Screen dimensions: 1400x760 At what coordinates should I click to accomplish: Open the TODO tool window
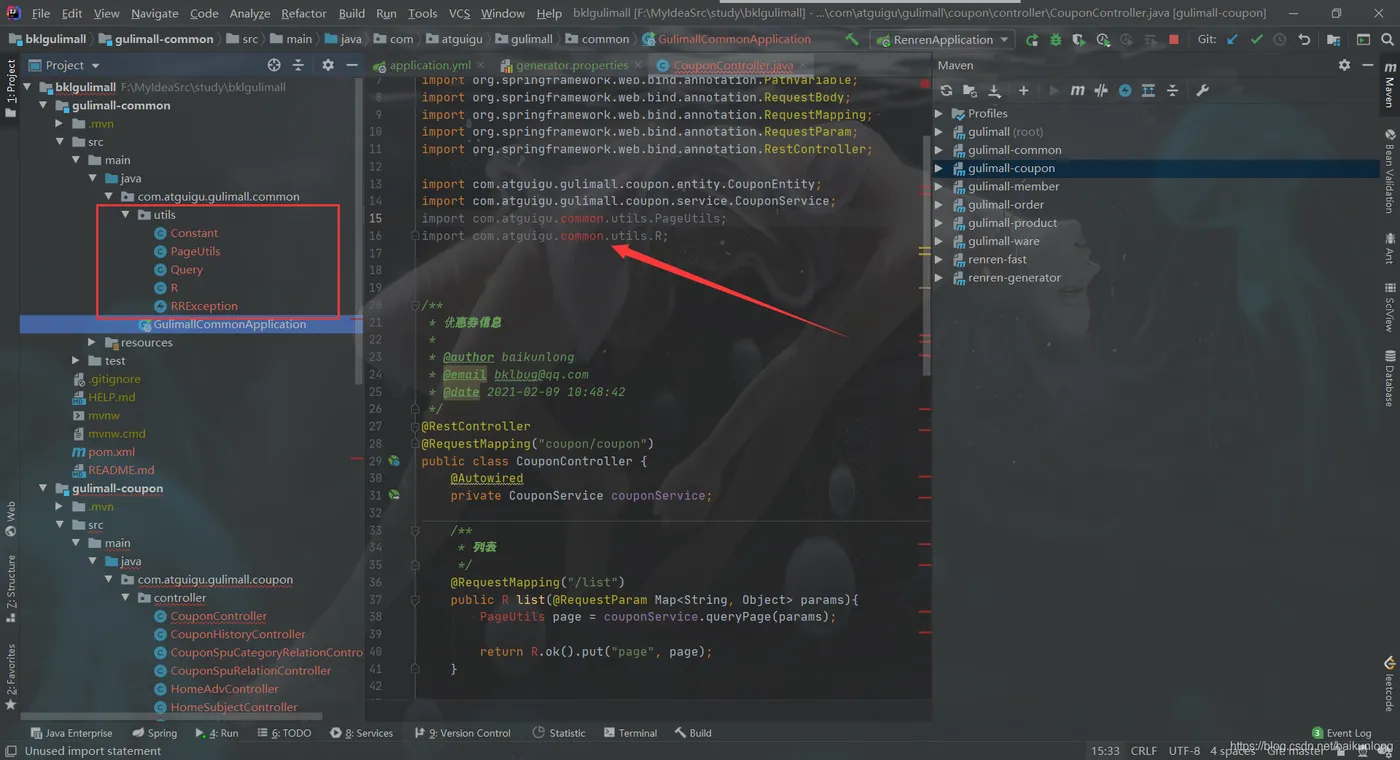[x=284, y=733]
